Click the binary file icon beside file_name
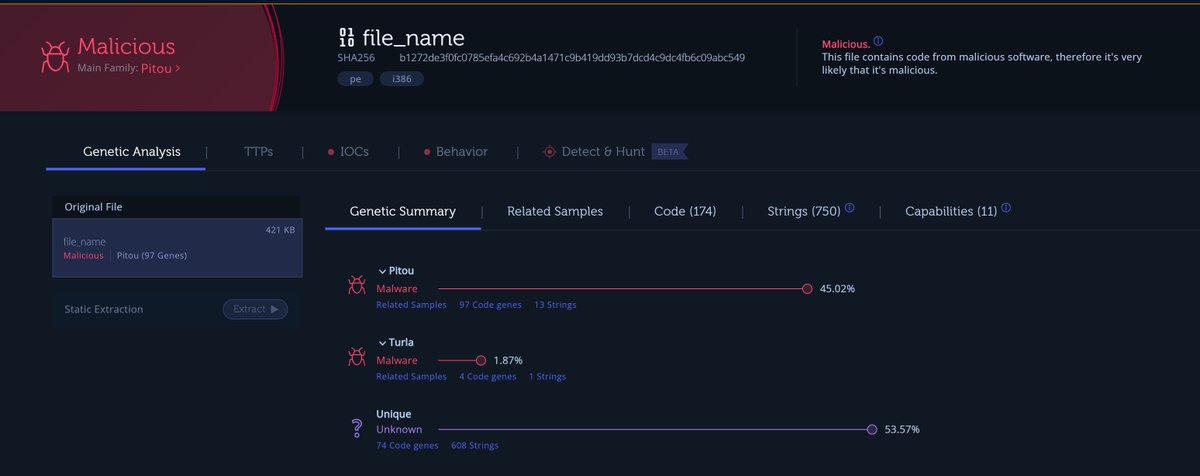This screenshot has width=1200, height=476. 347,38
